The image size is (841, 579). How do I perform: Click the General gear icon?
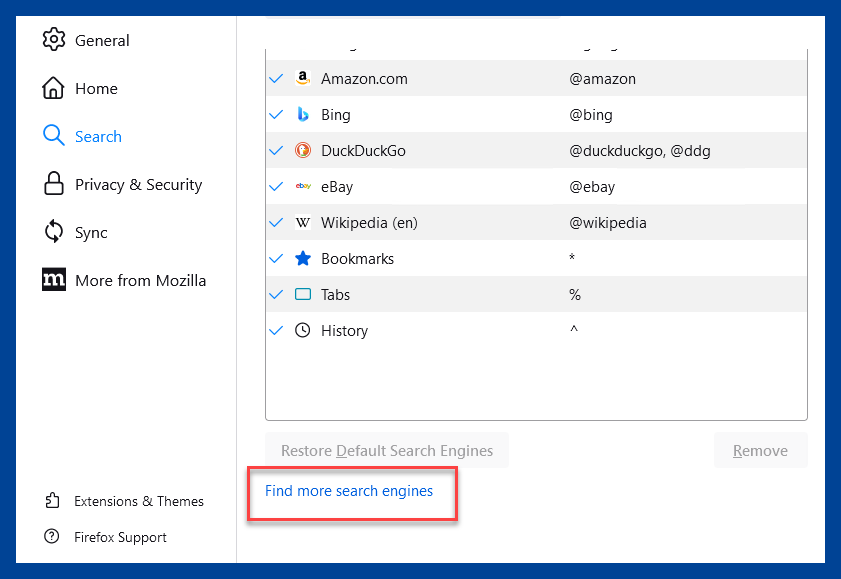point(54,40)
